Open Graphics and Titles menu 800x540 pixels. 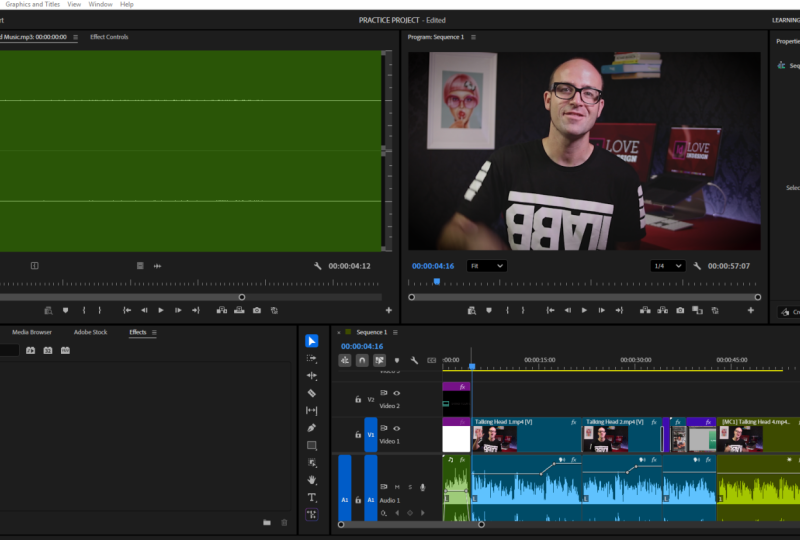32,4
